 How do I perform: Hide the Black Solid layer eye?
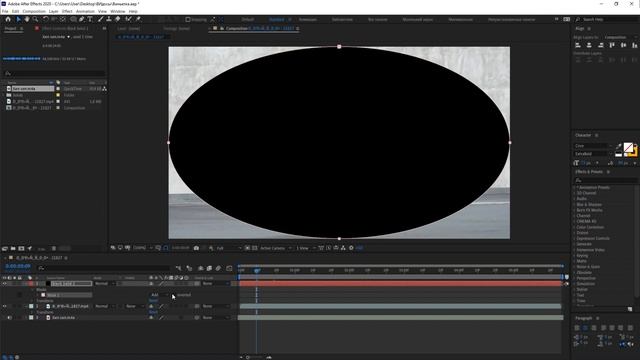point(4,283)
